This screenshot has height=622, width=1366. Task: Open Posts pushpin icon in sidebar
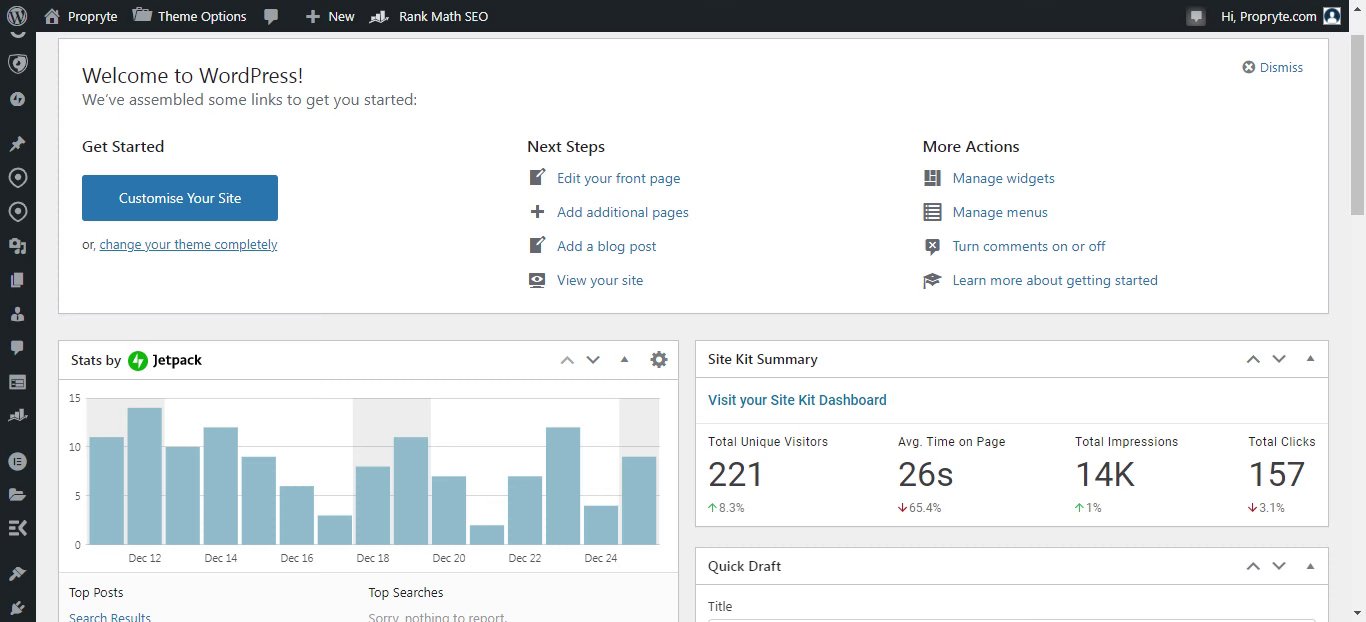(x=17, y=144)
